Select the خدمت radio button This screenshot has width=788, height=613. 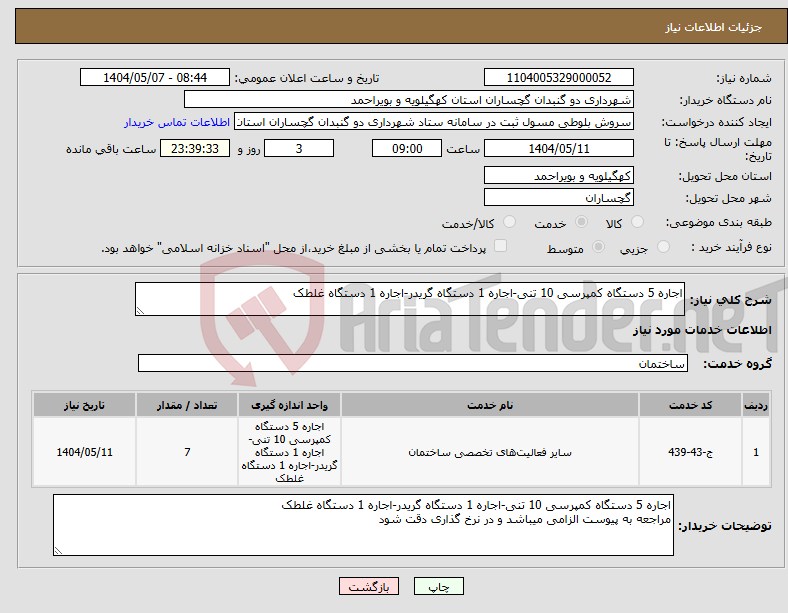pyautogui.click(x=581, y=222)
